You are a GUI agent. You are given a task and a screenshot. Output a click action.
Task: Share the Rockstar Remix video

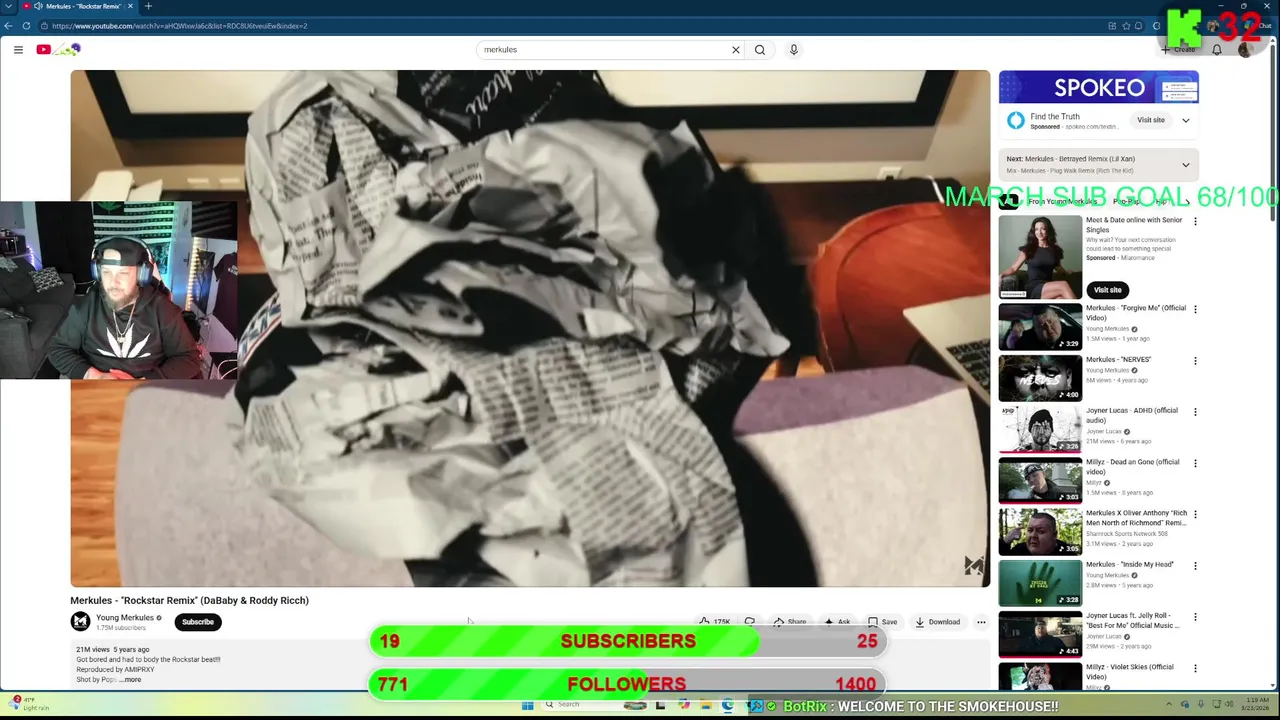[790, 622]
